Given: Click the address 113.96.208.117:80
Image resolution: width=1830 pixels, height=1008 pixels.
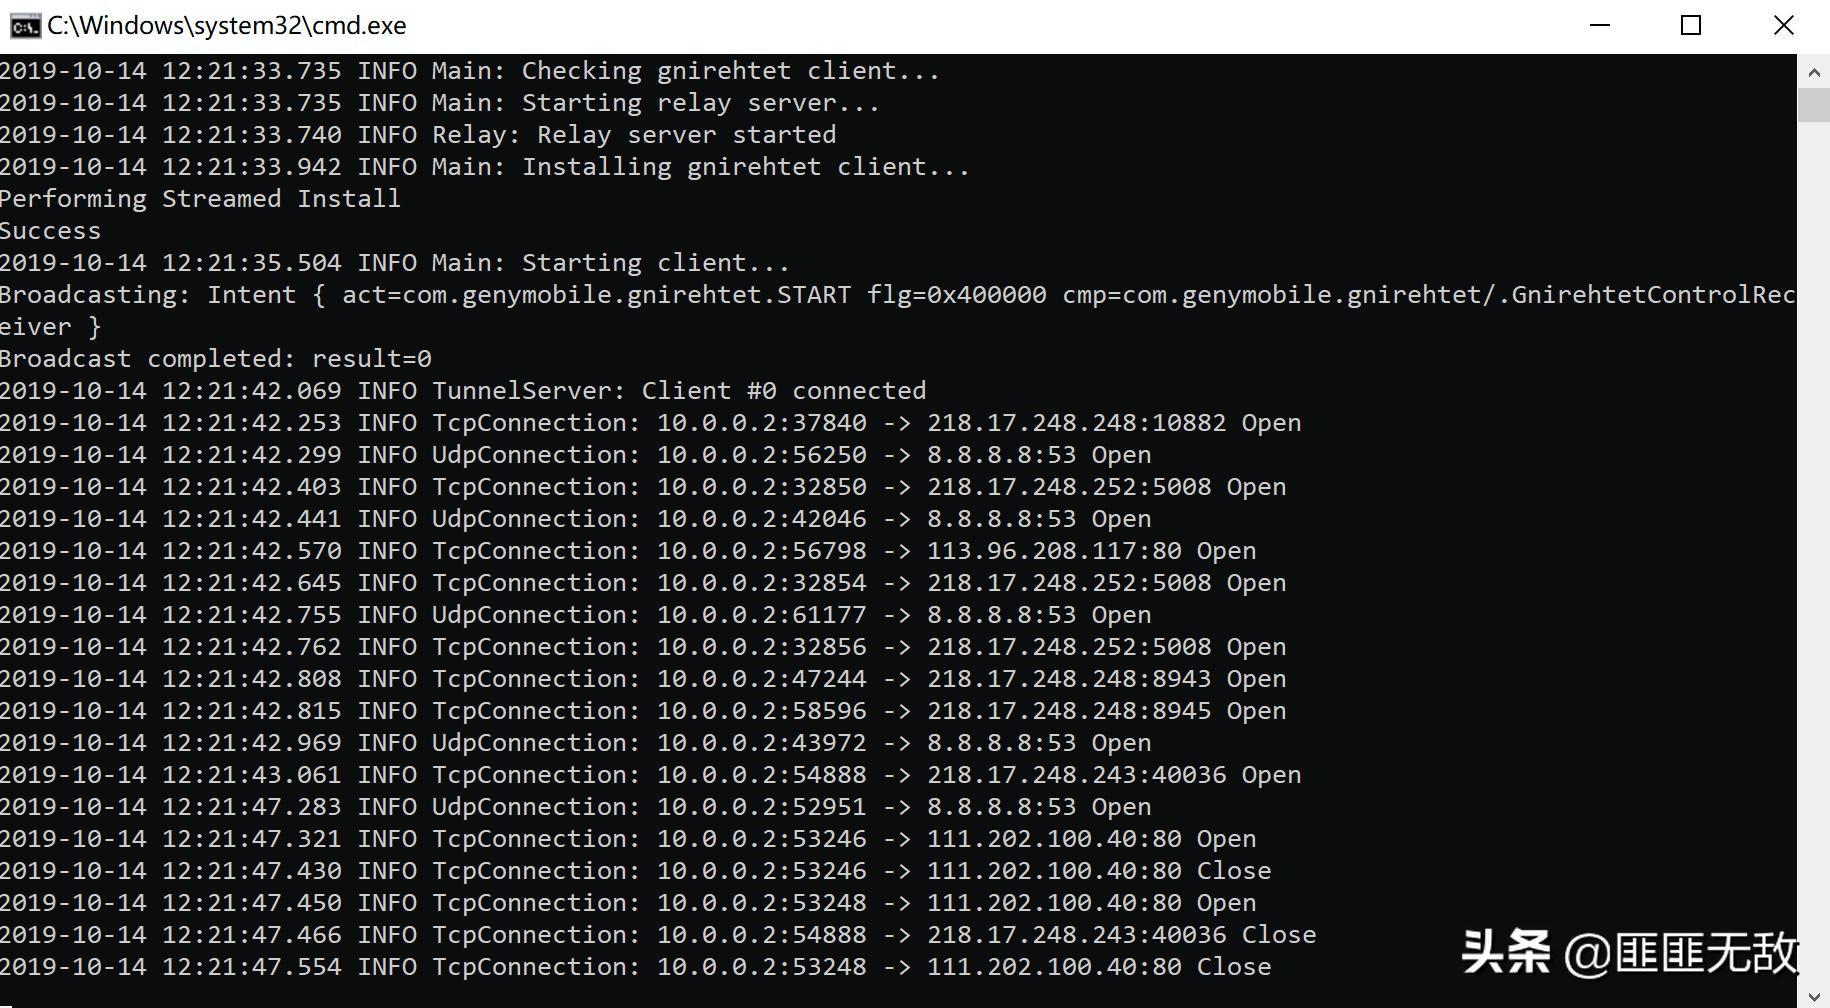Looking at the screenshot, I should (x=1054, y=551).
